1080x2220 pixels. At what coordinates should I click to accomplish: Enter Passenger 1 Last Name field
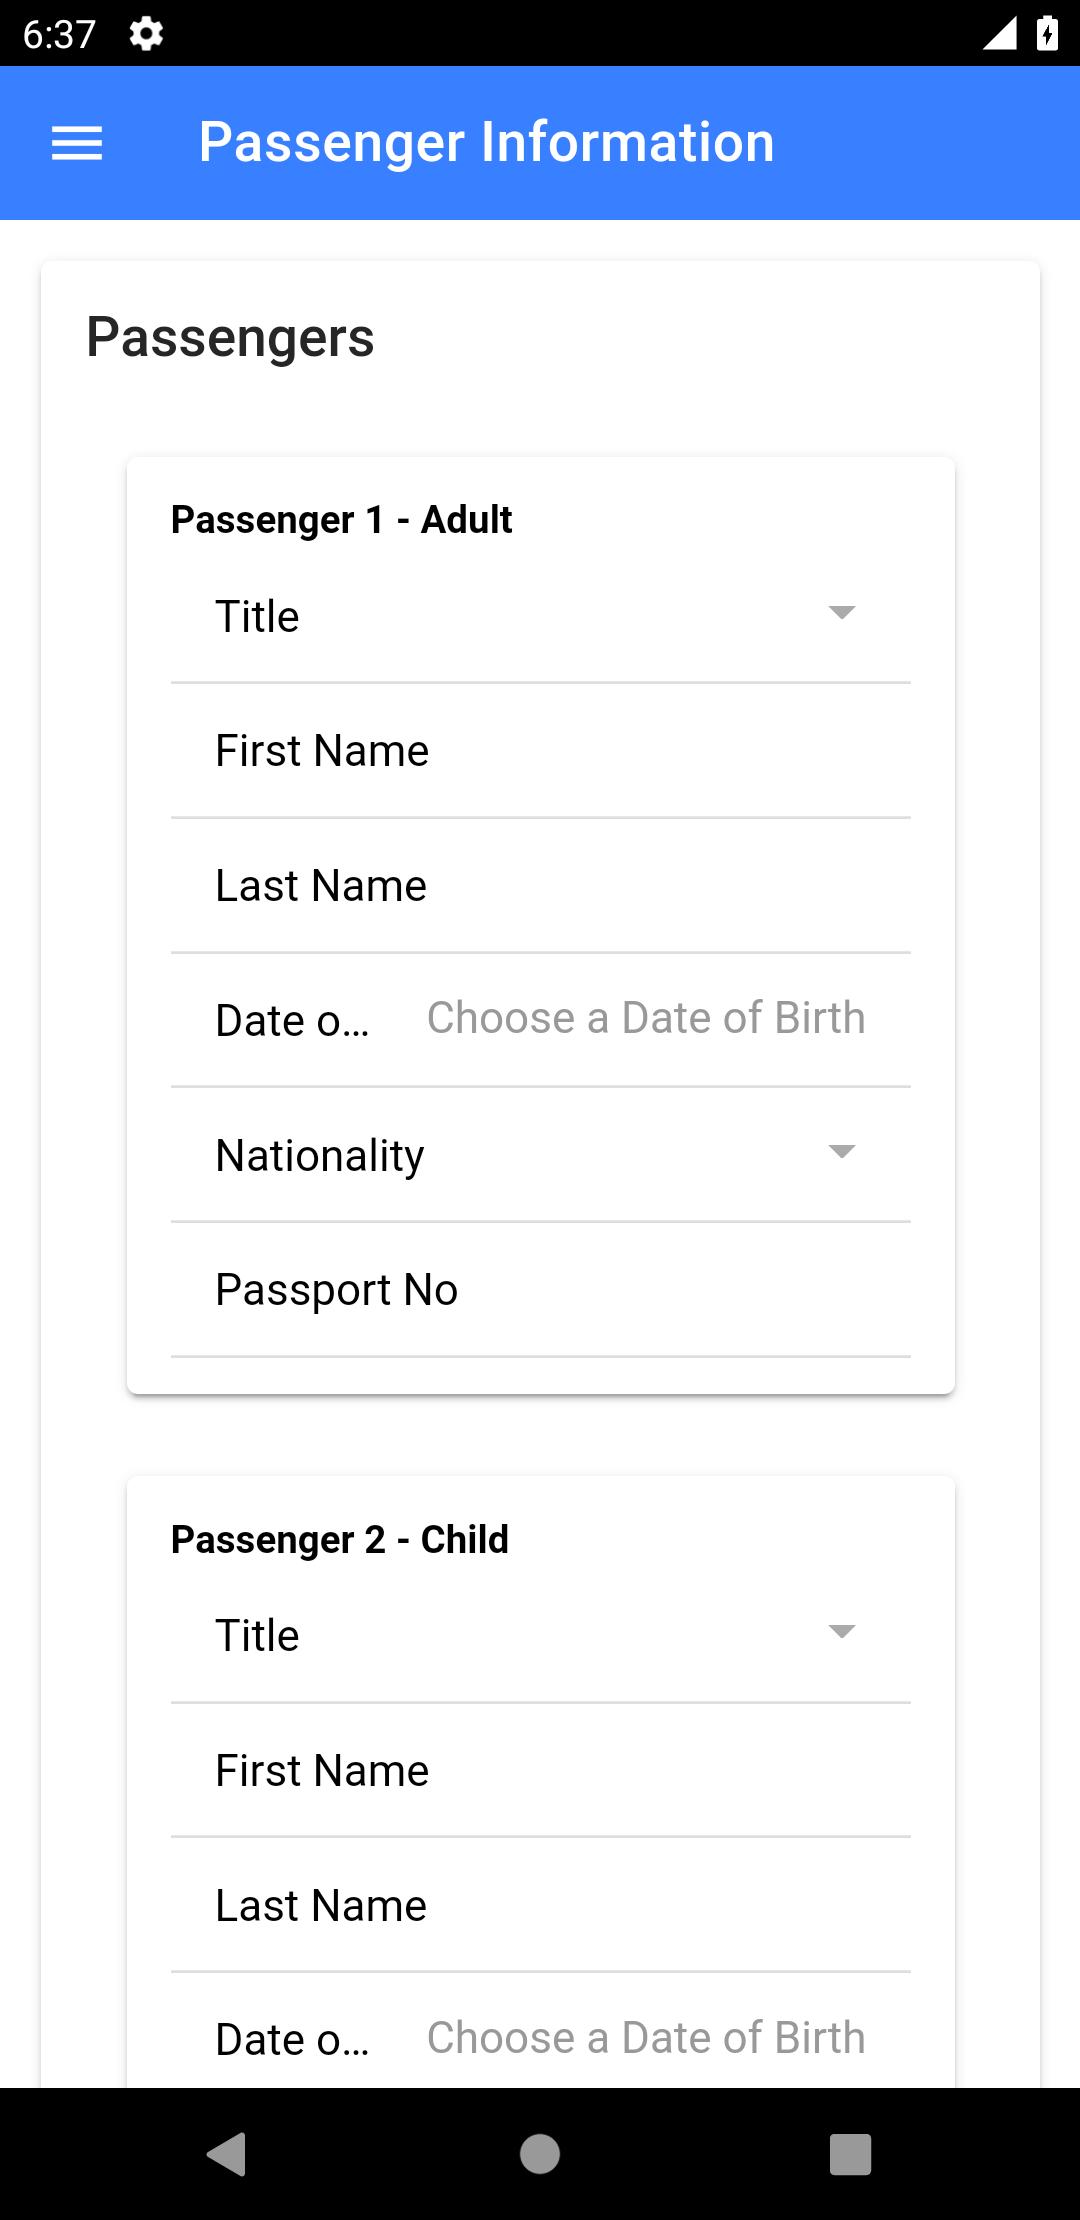point(540,886)
